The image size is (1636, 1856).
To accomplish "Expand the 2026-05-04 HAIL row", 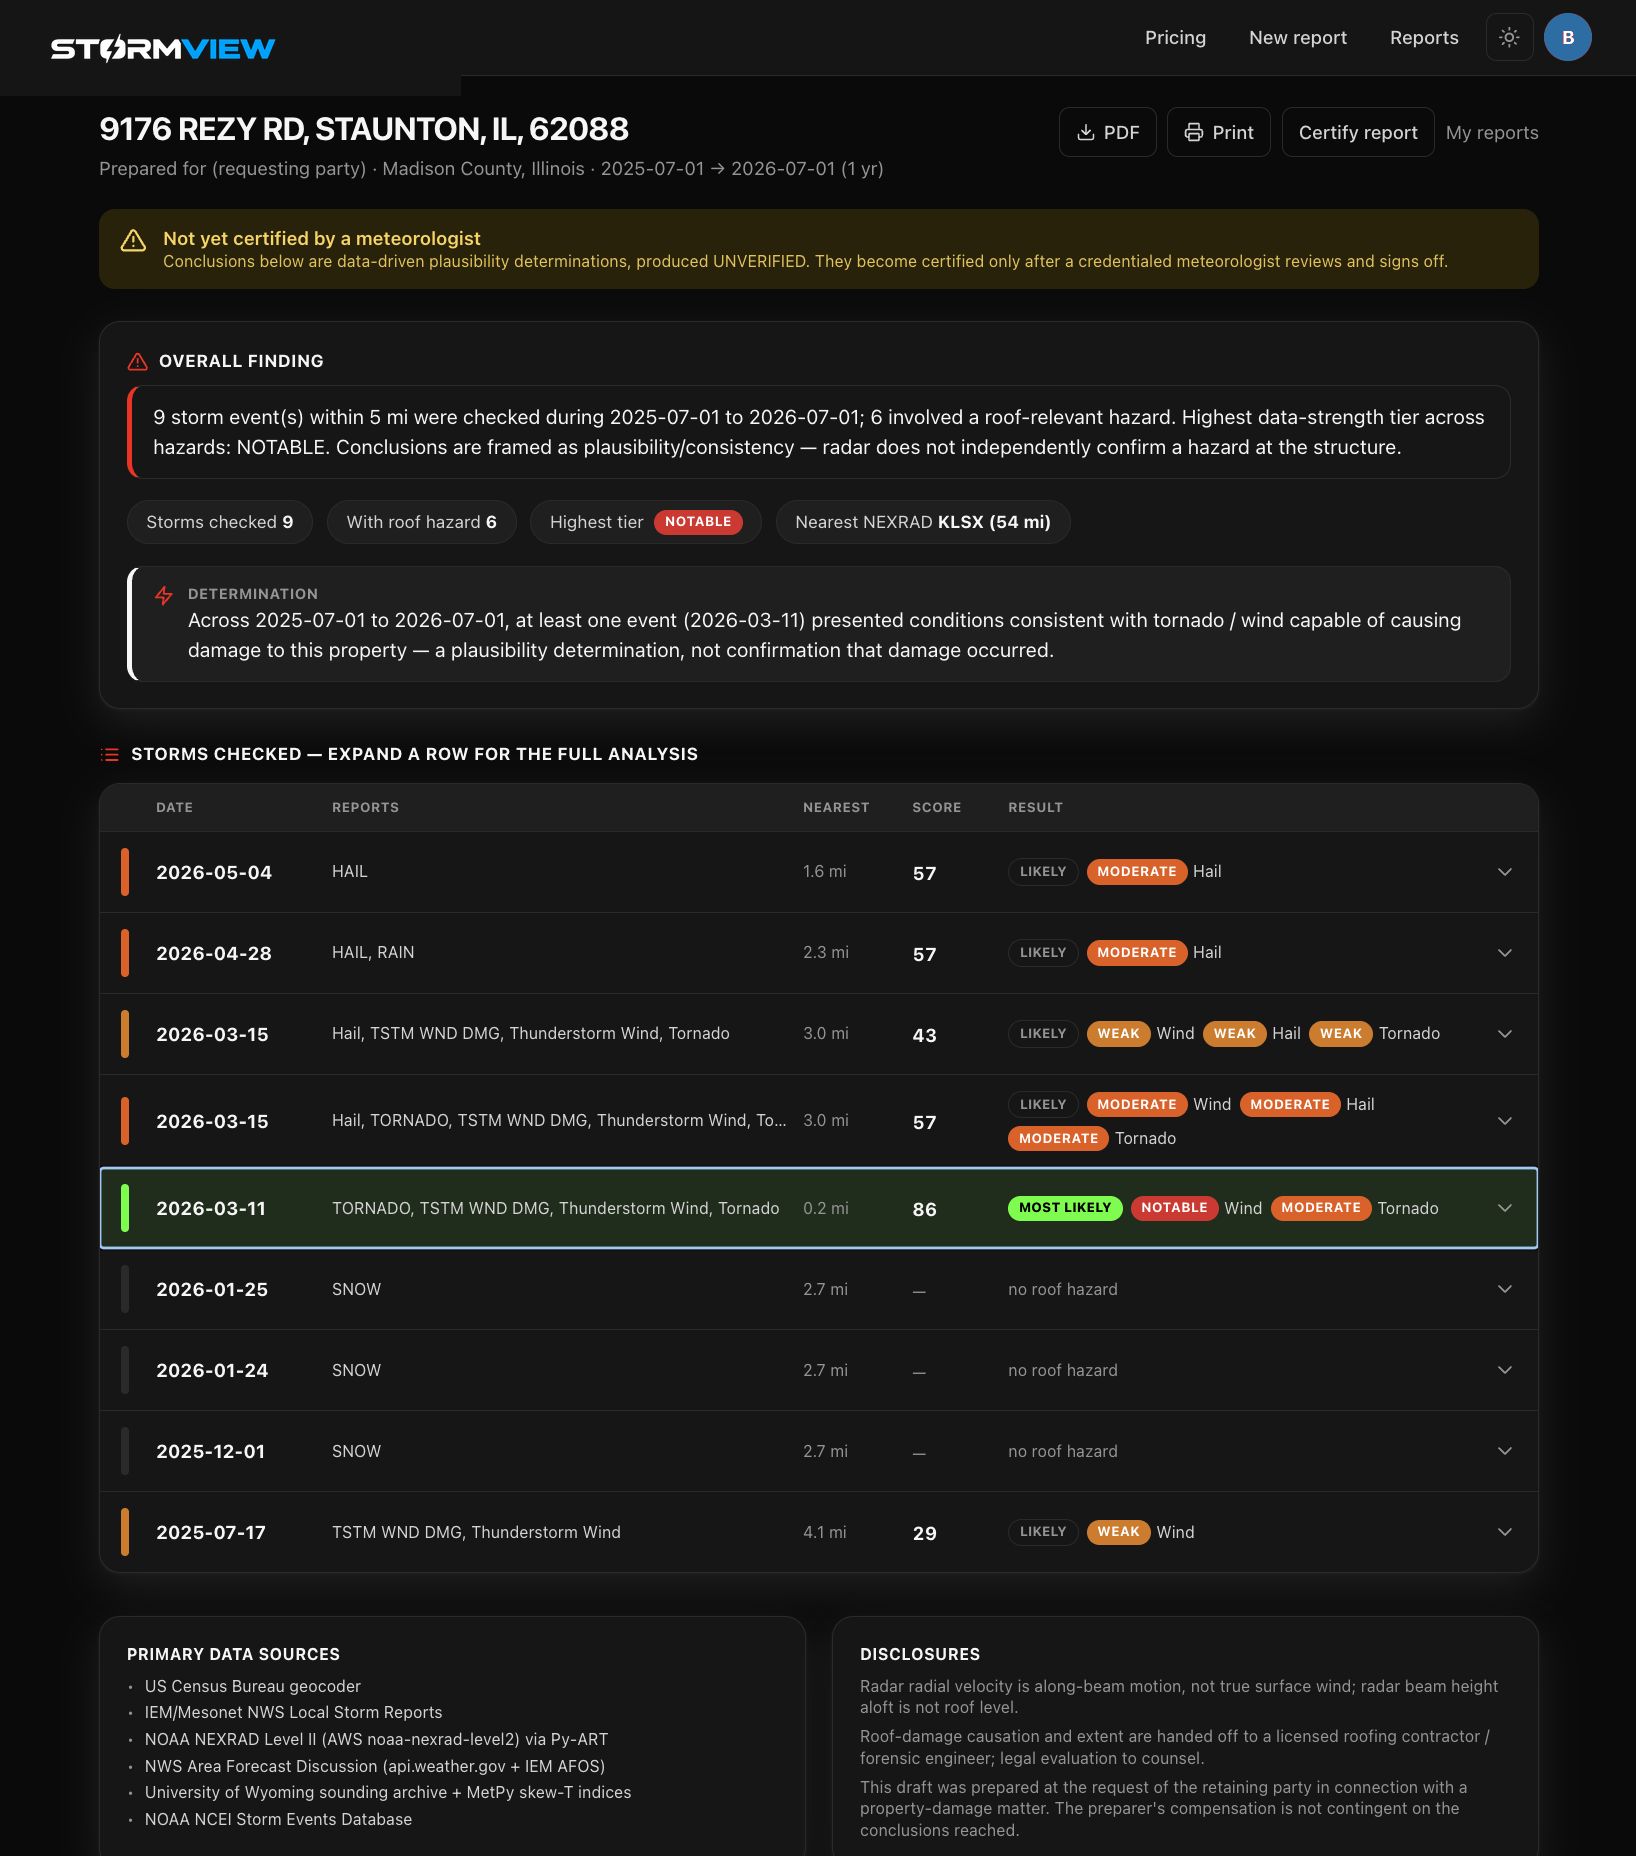I will [819, 872].
